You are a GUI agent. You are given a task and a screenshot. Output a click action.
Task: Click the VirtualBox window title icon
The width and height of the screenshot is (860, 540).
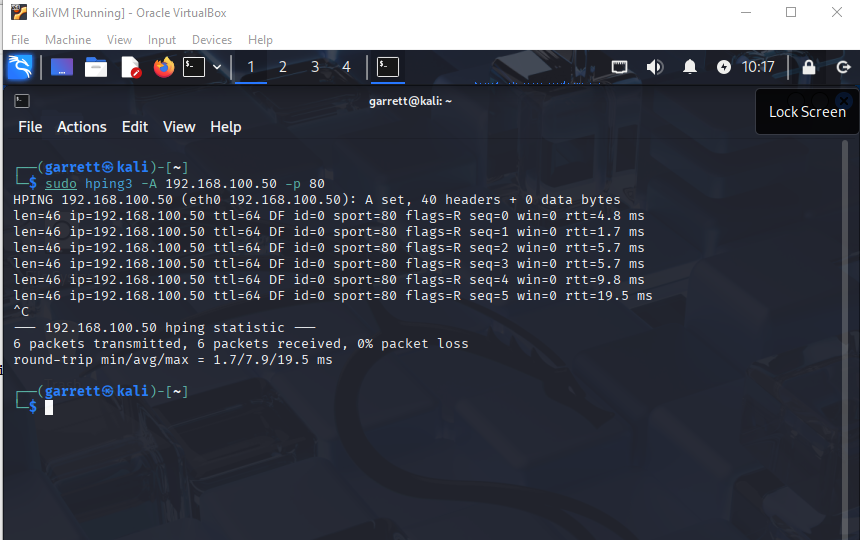pyautogui.click(x=19, y=12)
